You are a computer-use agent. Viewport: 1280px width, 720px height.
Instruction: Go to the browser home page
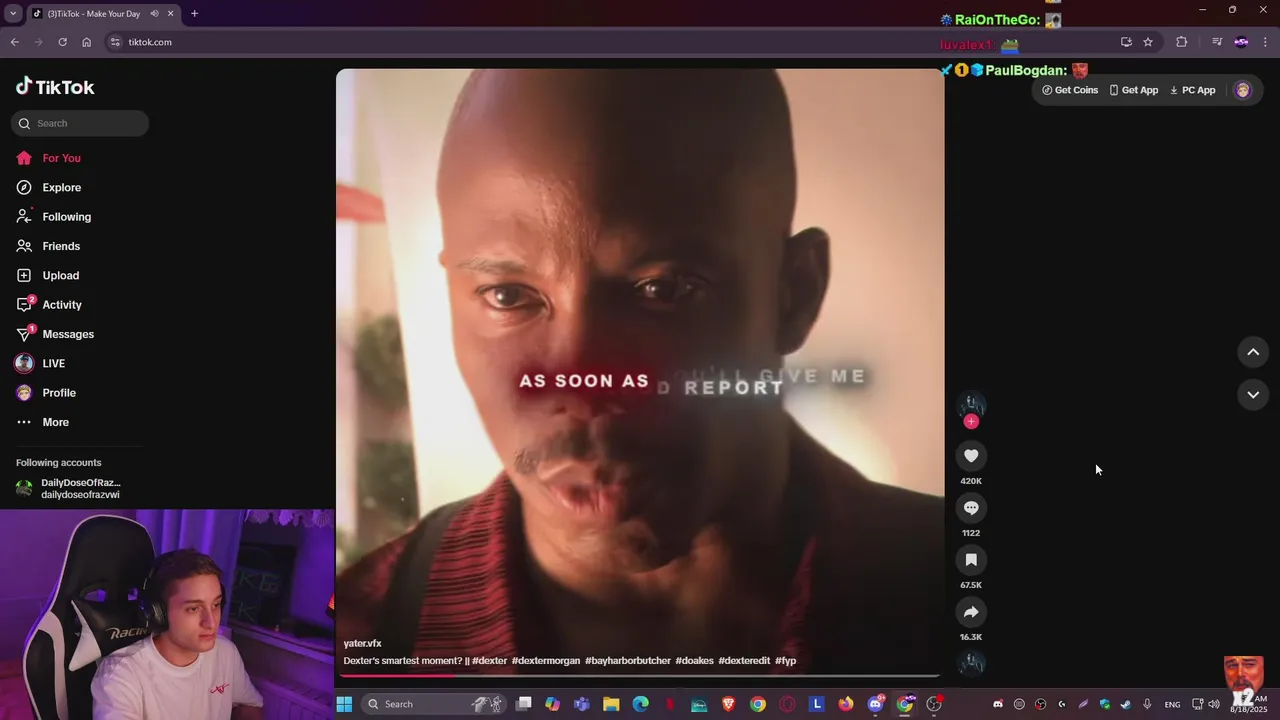86,42
